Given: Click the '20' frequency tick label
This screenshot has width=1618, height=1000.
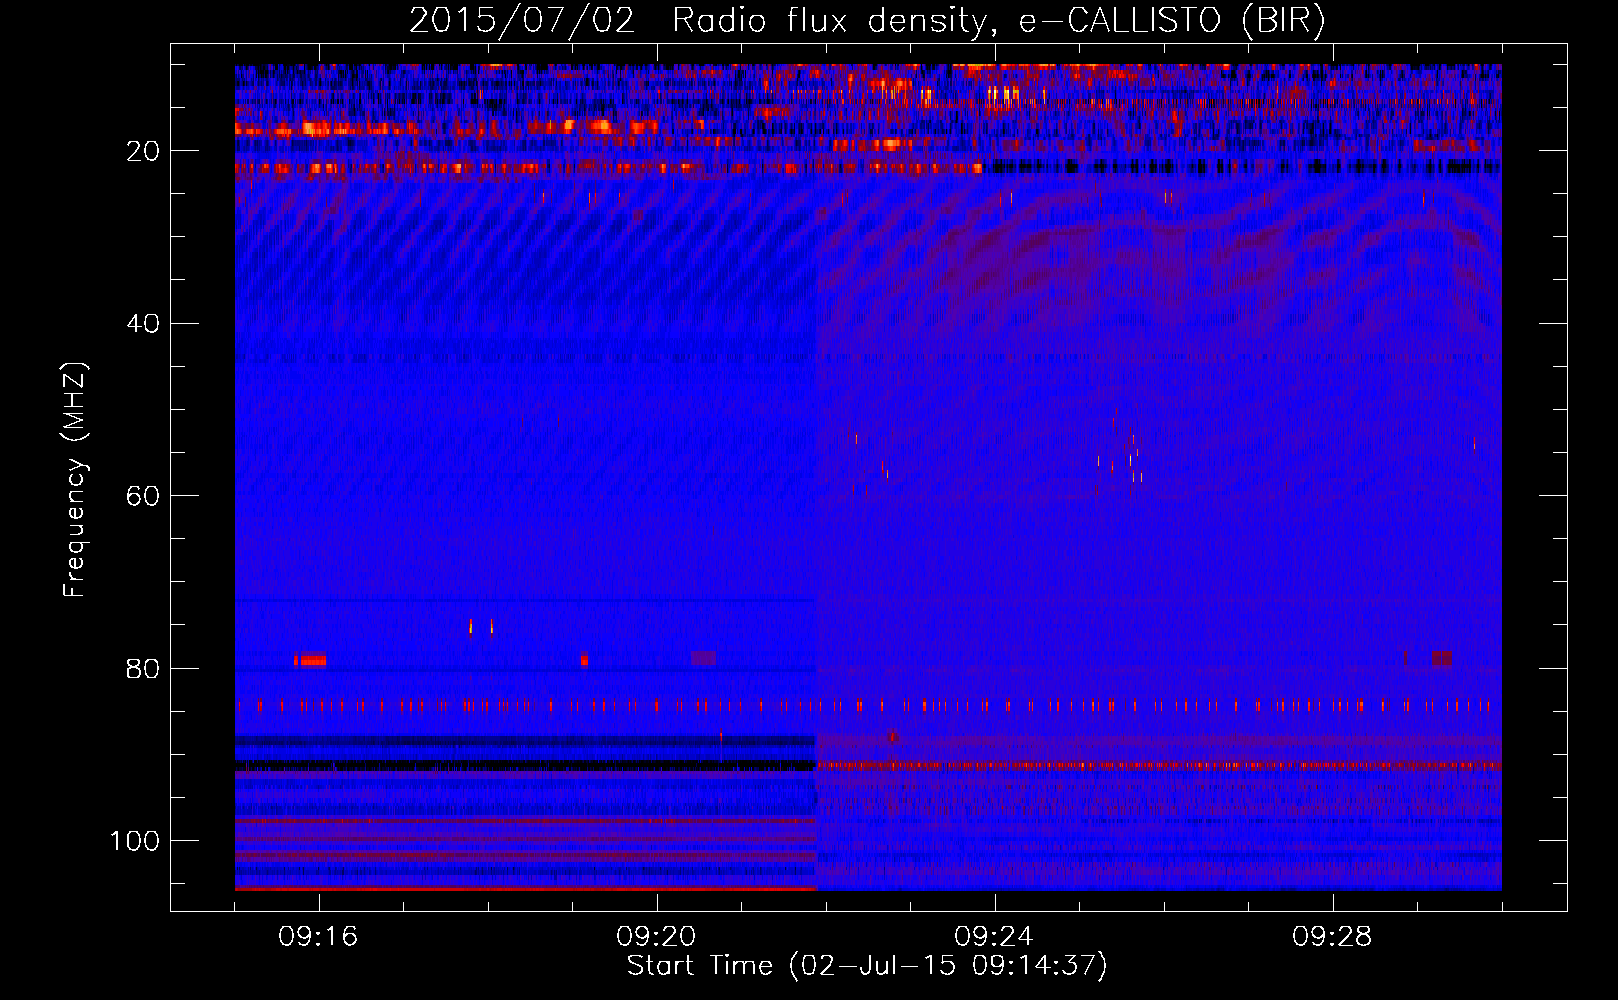Looking at the screenshot, I should point(143,151).
